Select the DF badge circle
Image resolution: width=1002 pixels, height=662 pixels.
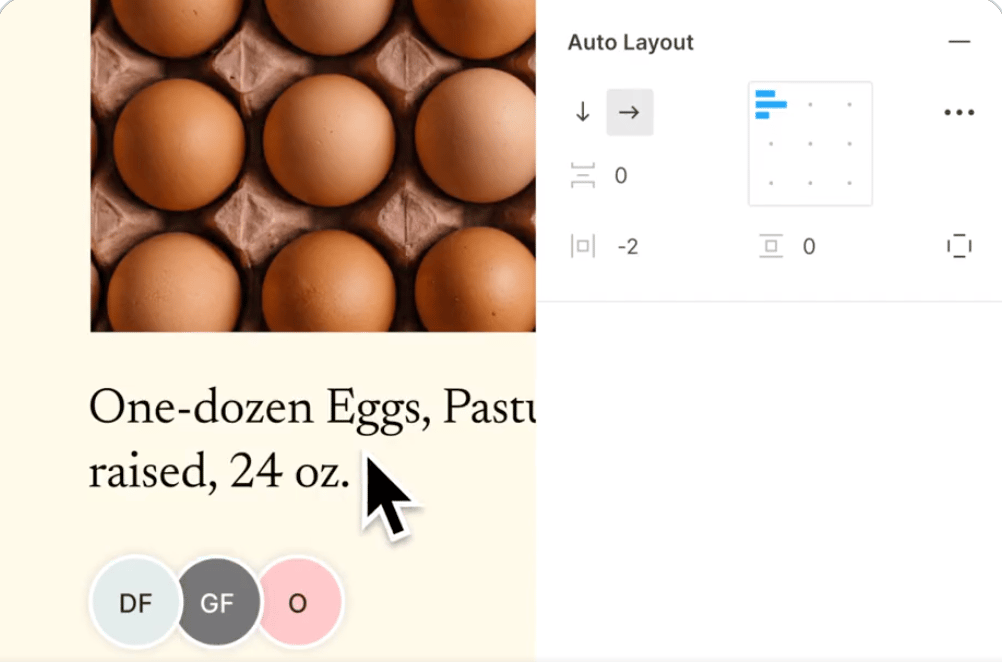[135, 602]
